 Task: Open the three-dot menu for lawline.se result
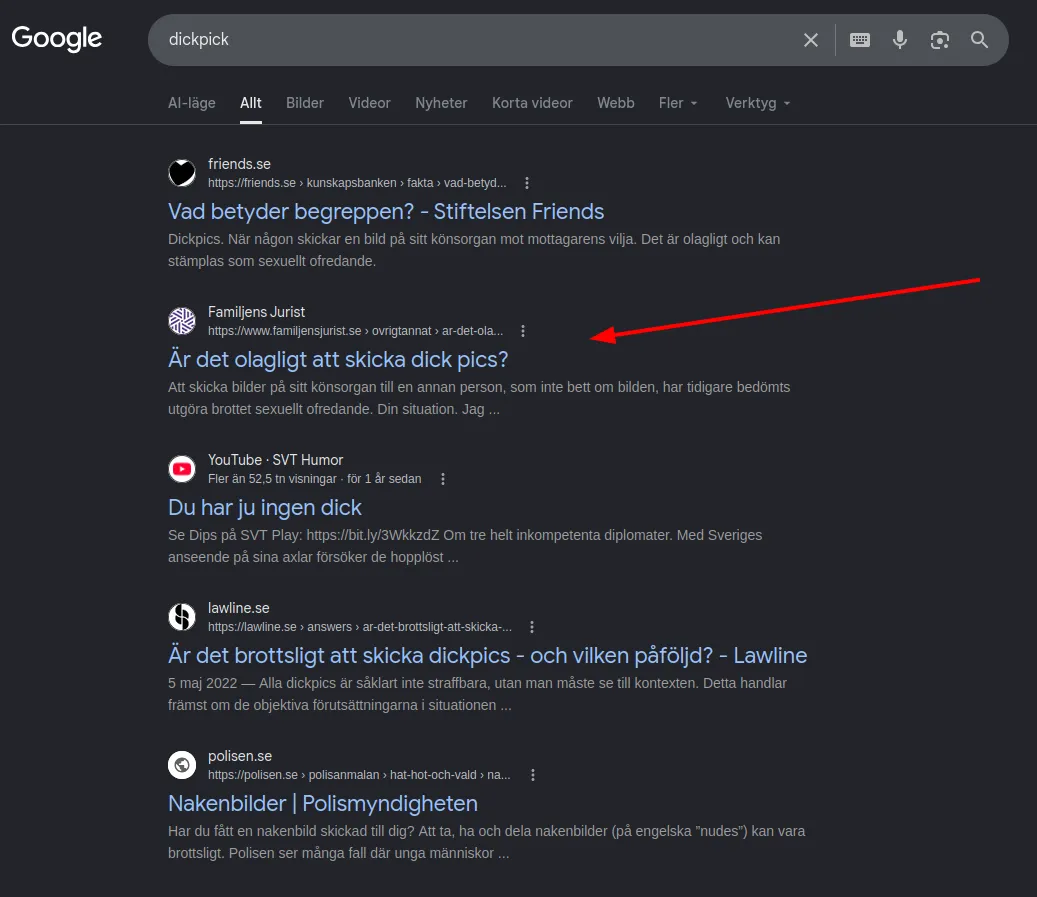[x=531, y=626]
